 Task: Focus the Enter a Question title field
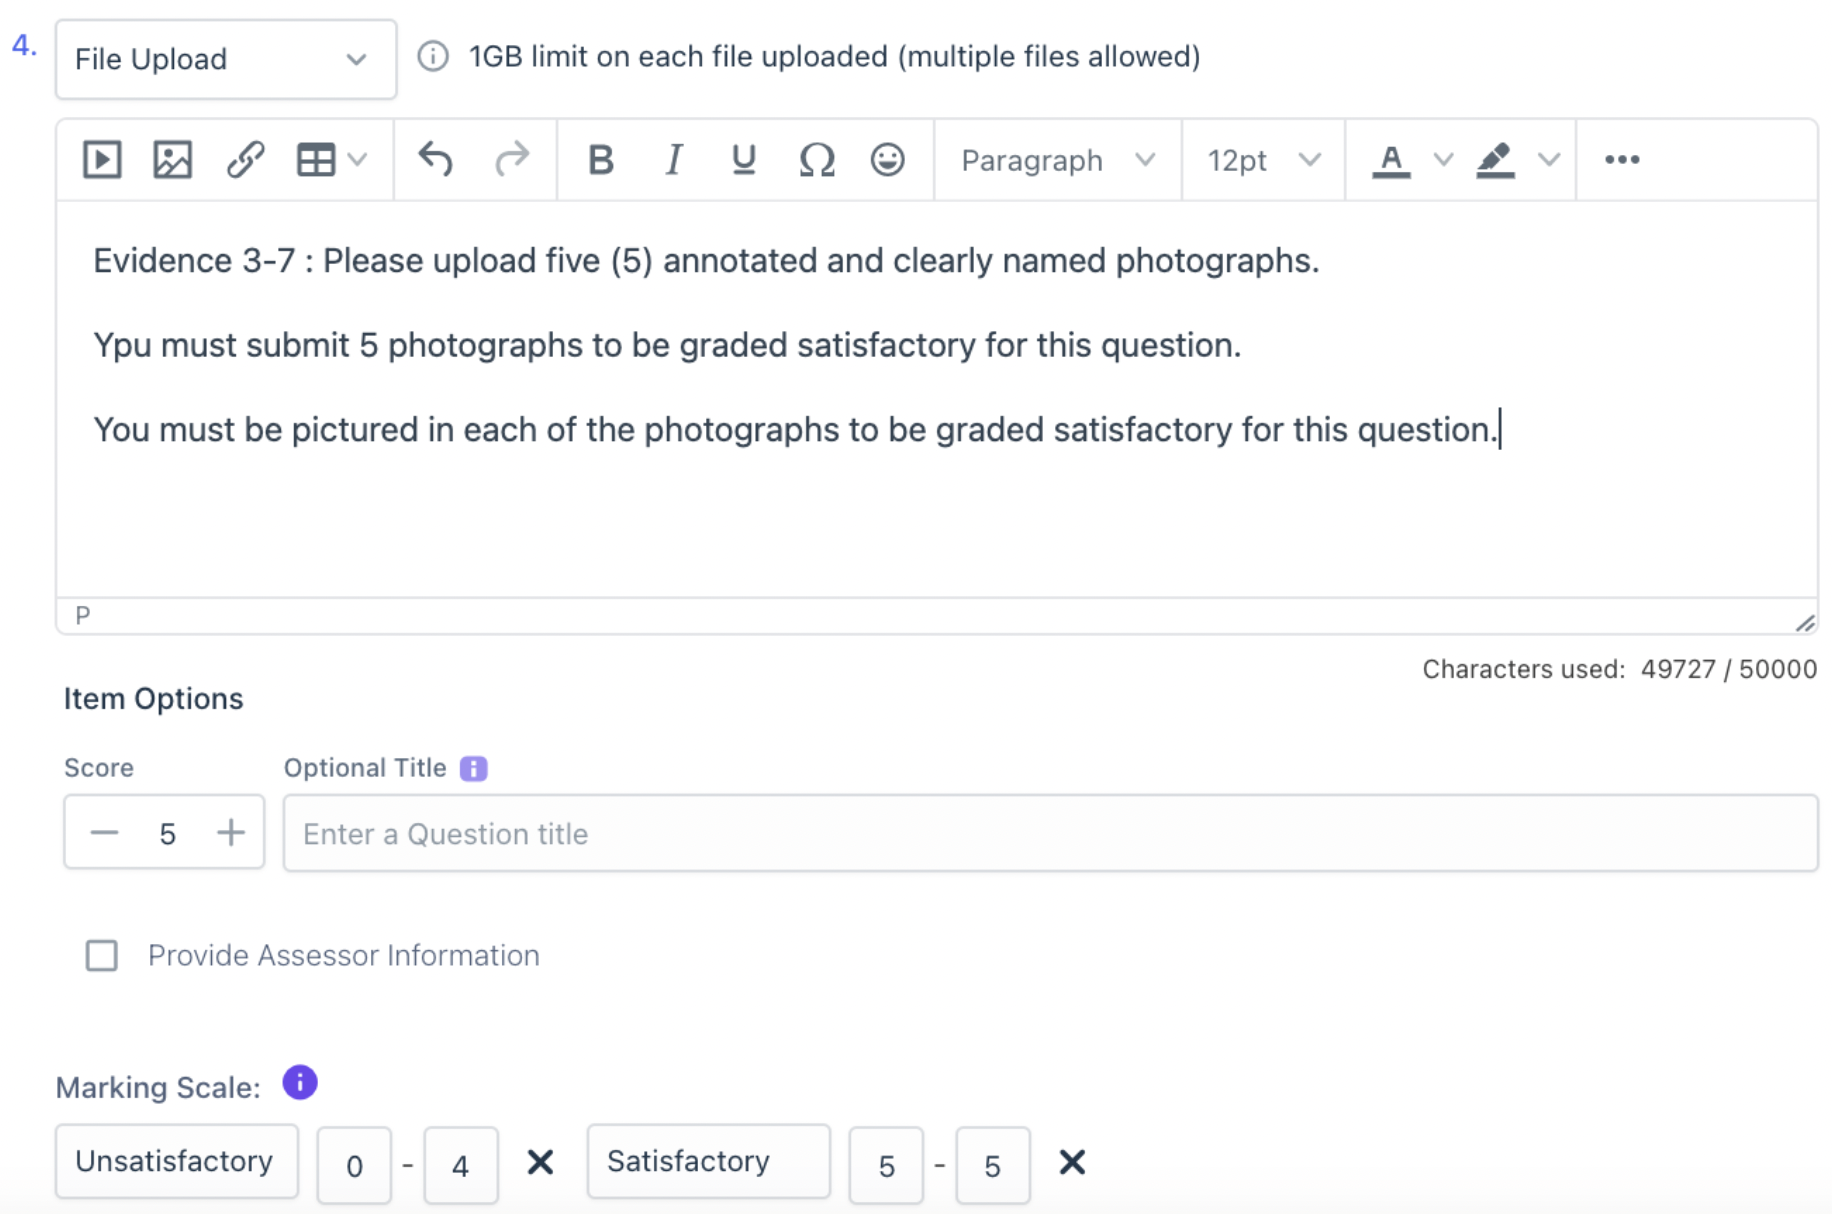pyautogui.click(x=1050, y=833)
